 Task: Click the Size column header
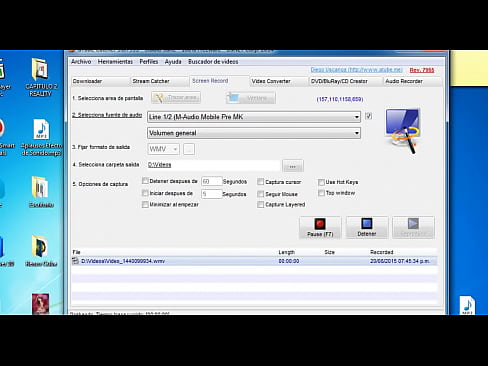click(x=329, y=252)
